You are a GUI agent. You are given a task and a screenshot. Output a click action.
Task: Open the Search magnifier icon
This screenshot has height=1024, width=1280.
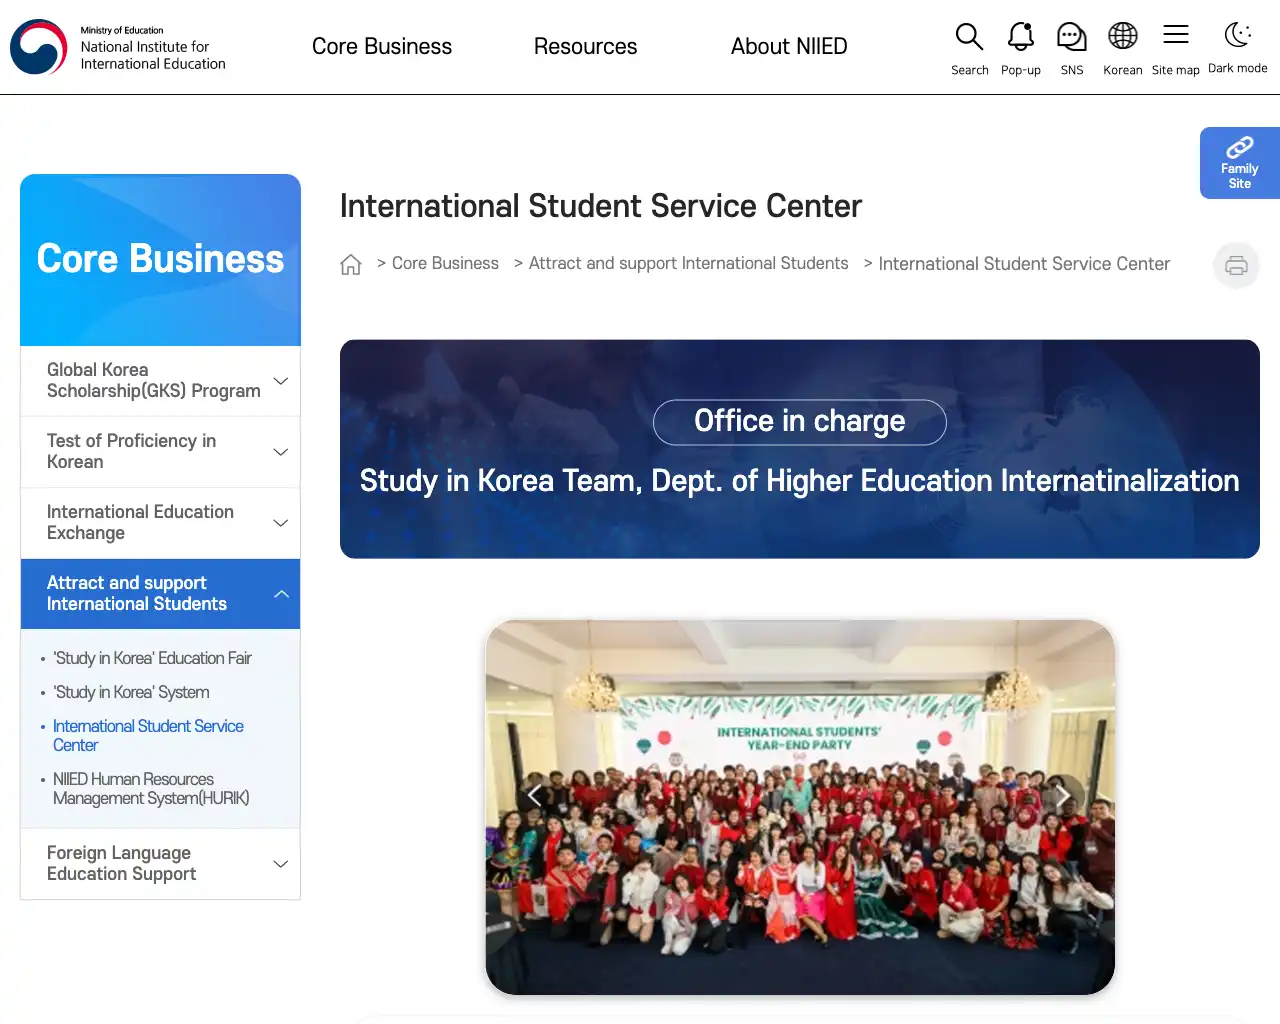tap(969, 37)
